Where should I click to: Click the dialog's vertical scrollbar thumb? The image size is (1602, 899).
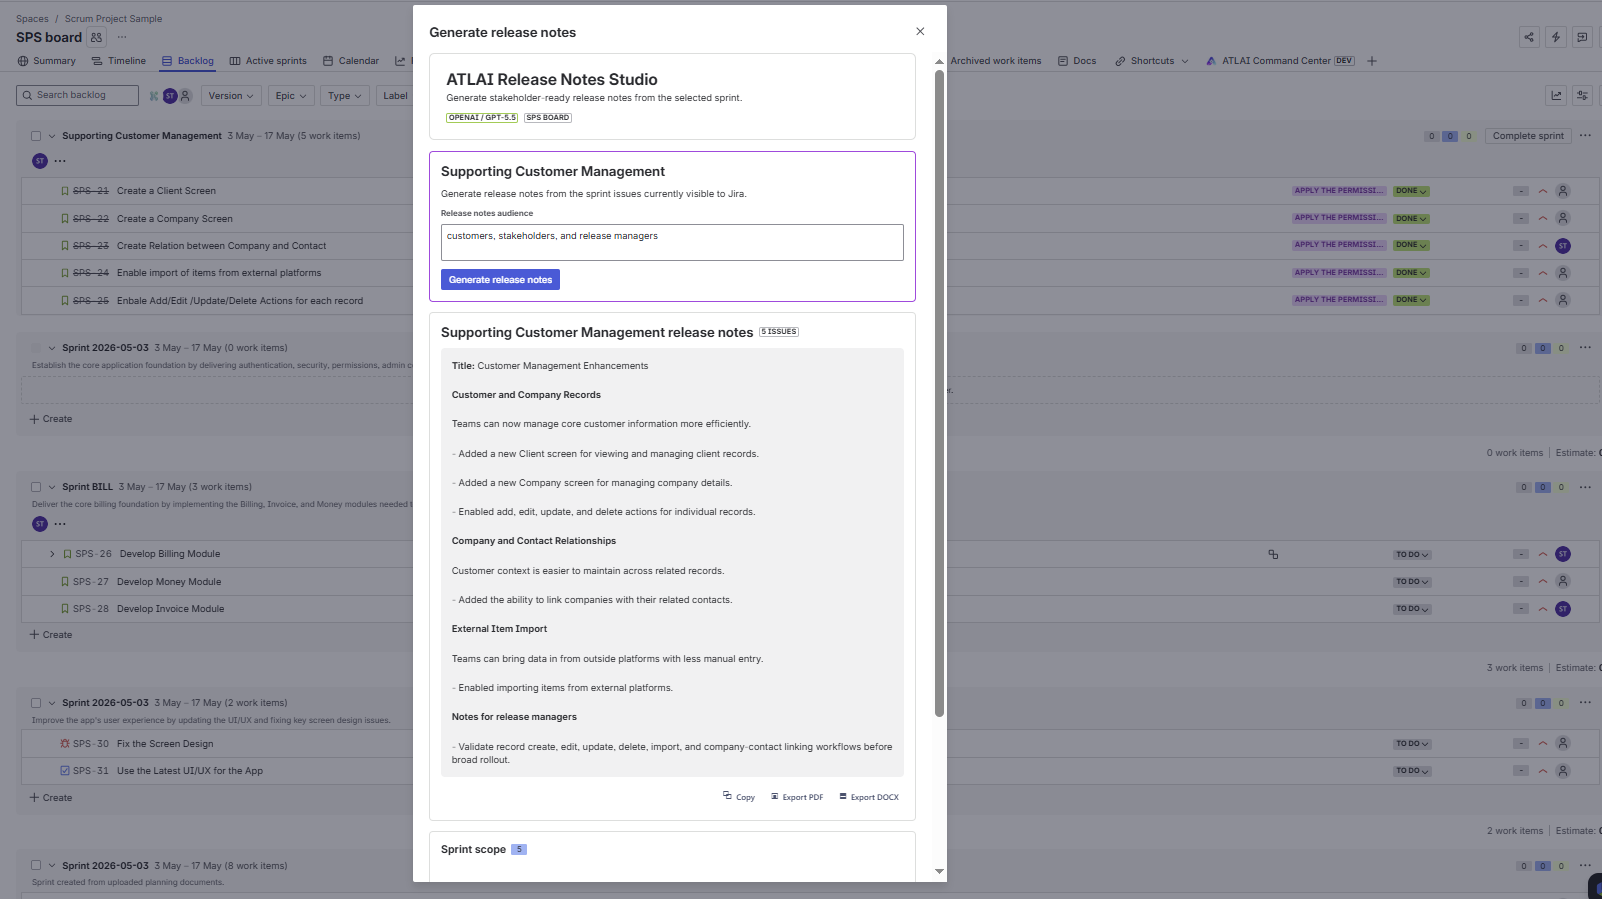click(x=939, y=392)
